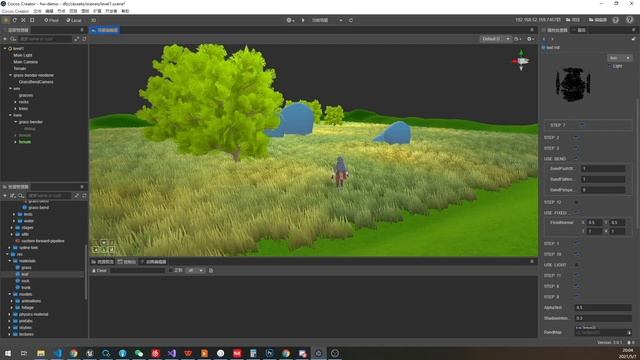Click the Play preview button
The width and height of the screenshot is (640, 360).
[x=303, y=20]
